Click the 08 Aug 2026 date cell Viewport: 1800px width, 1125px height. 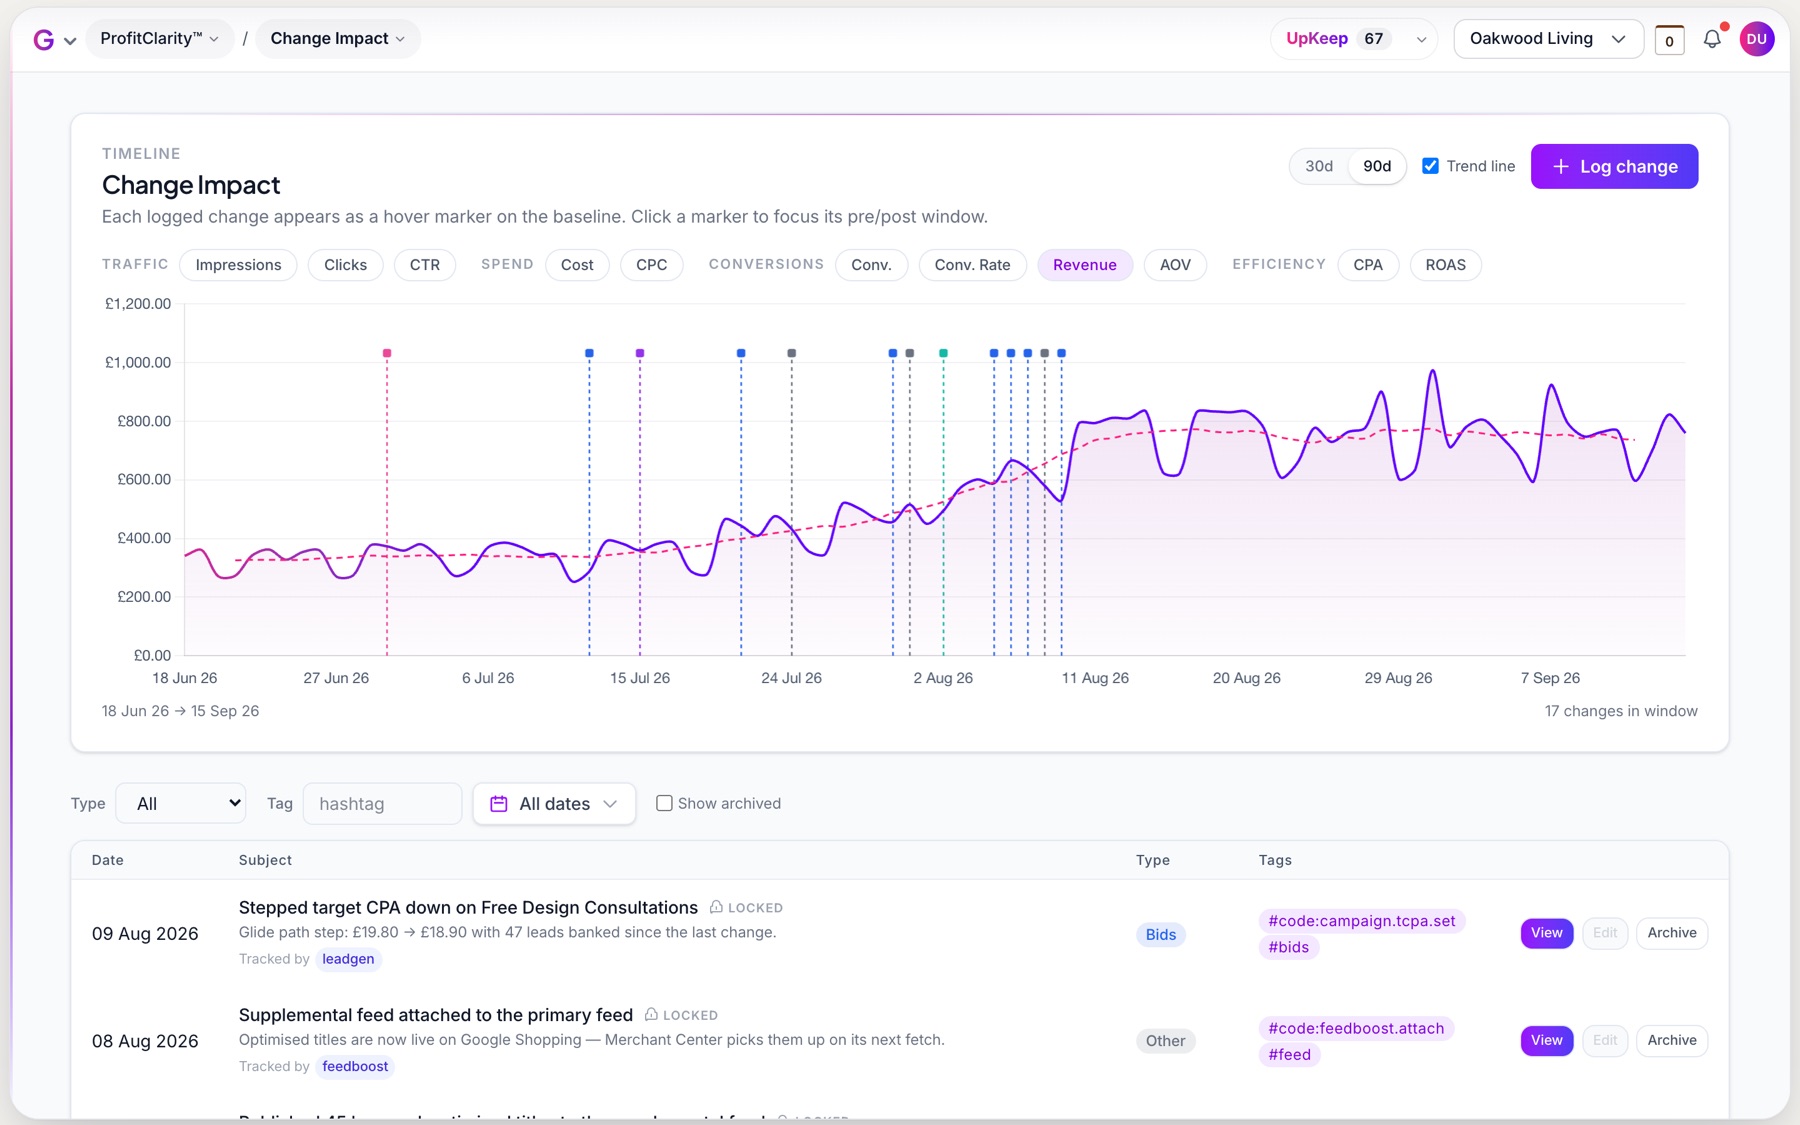[145, 1040]
